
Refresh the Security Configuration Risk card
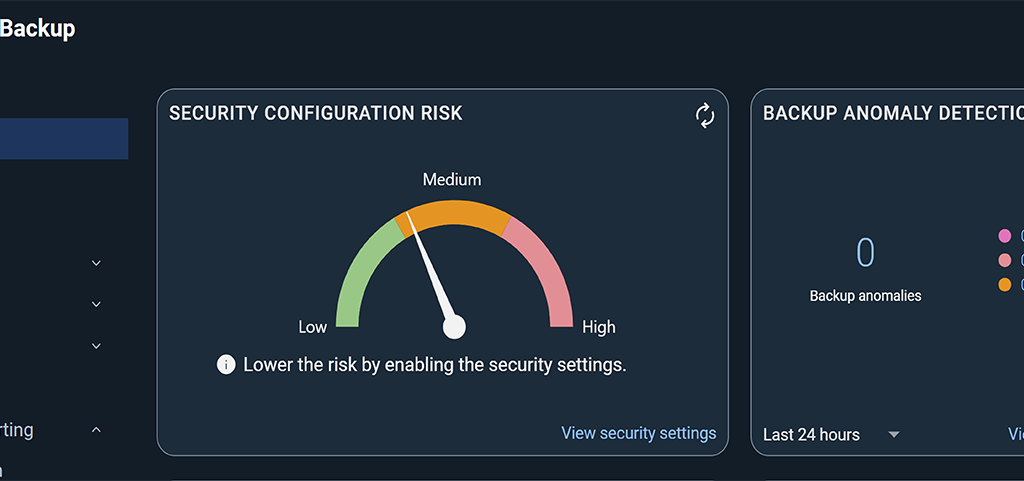705,116
